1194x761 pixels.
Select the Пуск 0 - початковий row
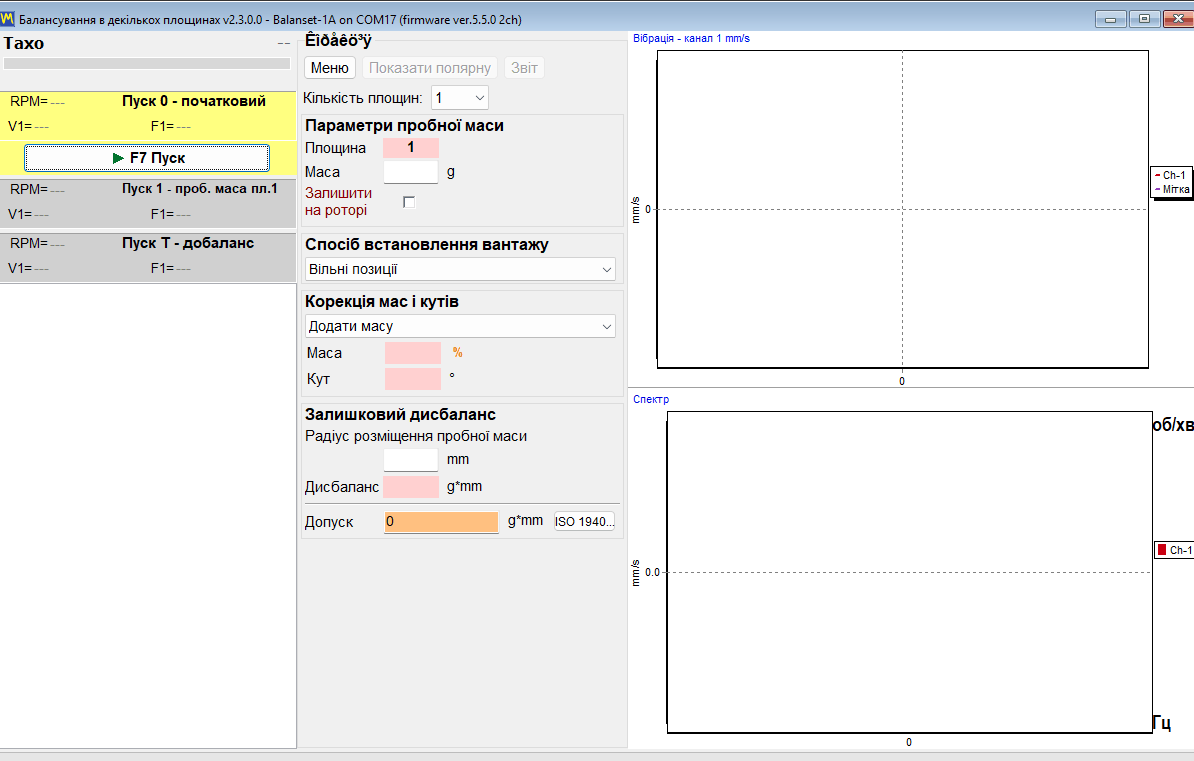[x=148, y=114]
